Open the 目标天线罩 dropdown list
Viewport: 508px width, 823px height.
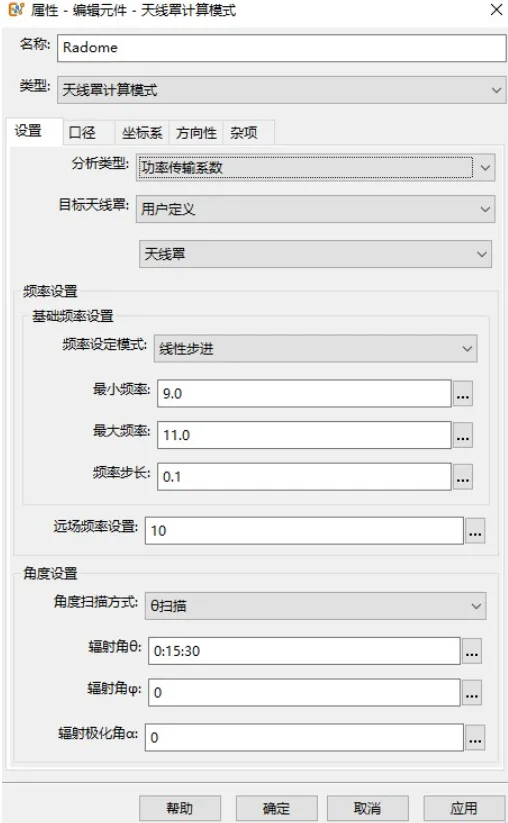coord(315,209)
